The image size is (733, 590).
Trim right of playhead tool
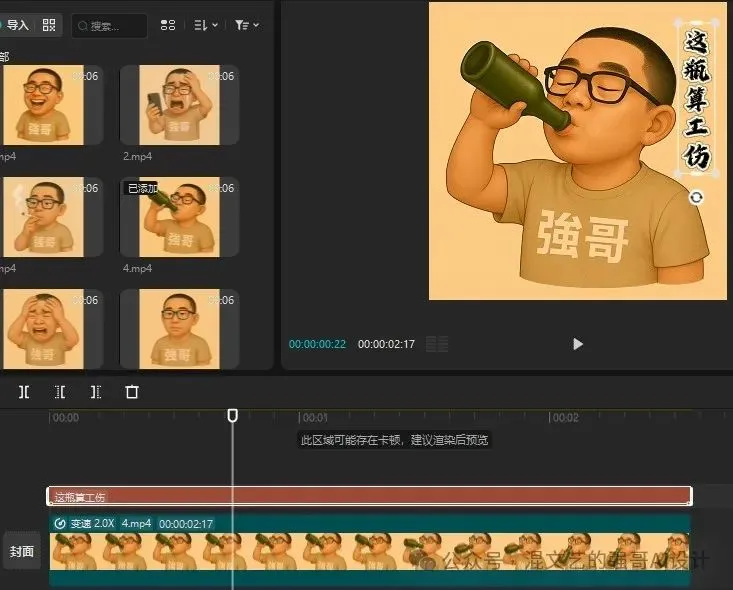[96, 392]
